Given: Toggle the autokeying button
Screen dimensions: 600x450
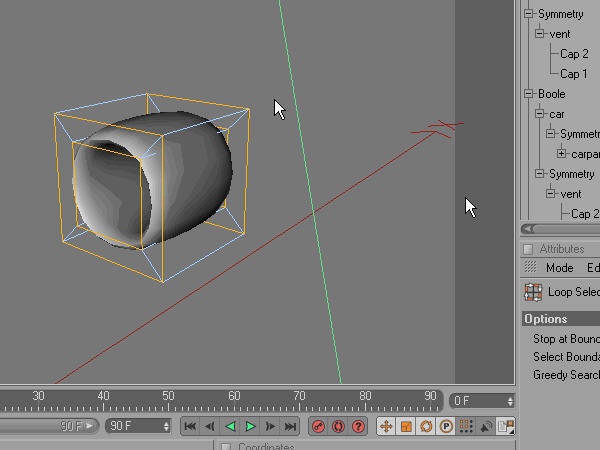Looking at the screenshot, I should 338,426.
